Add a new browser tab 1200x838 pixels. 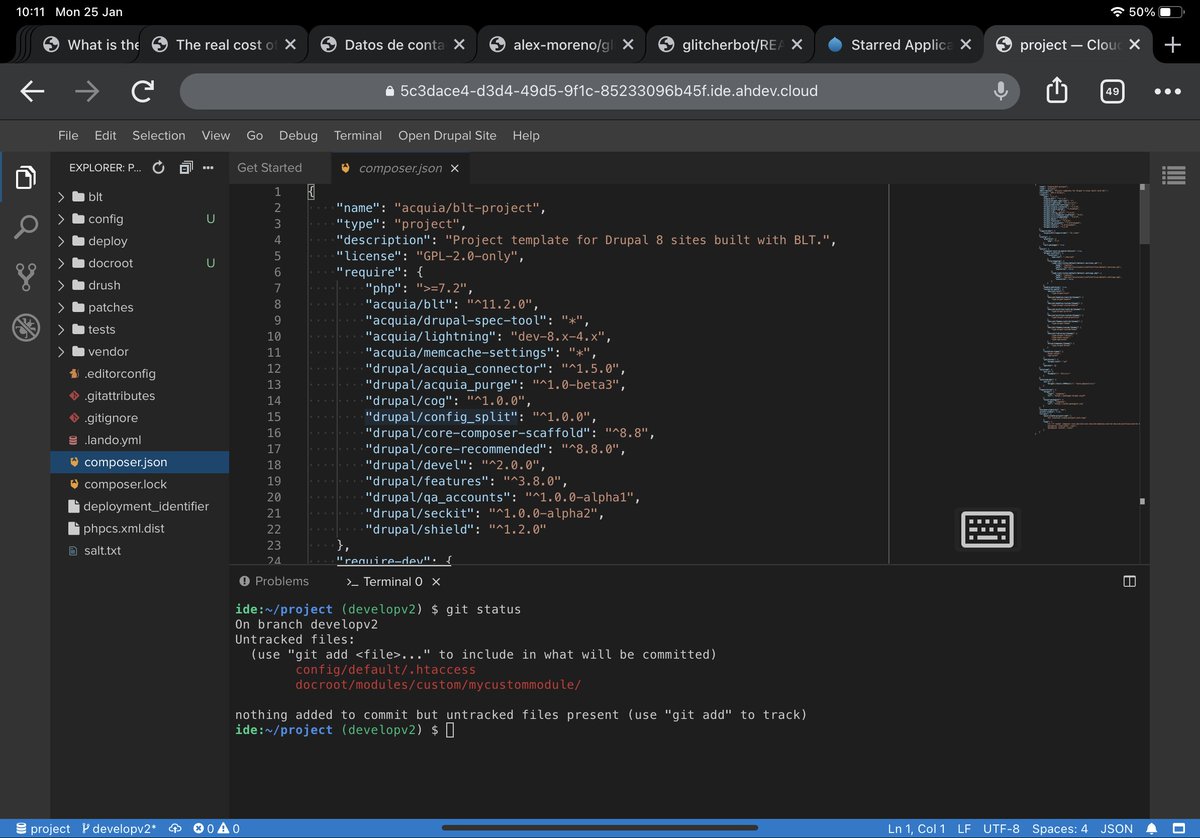click(x=1174, y=44)
